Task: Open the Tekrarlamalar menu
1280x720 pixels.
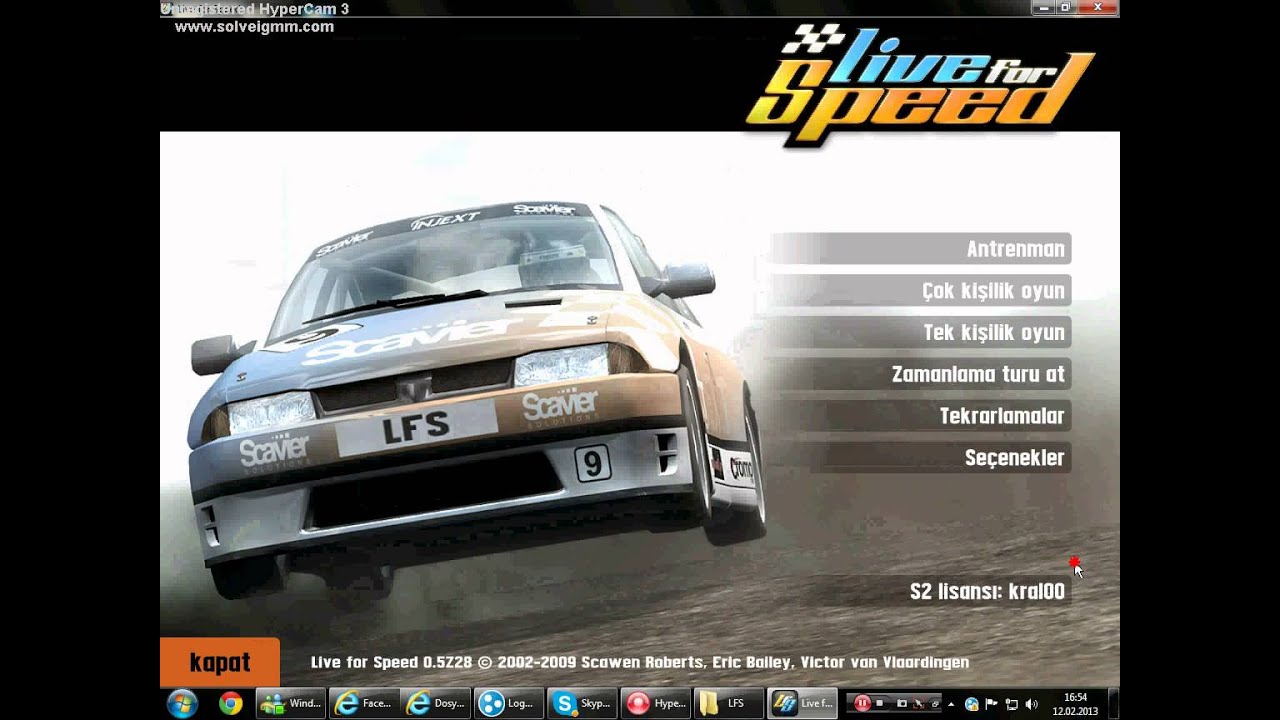Action: [x=921, y=416]
